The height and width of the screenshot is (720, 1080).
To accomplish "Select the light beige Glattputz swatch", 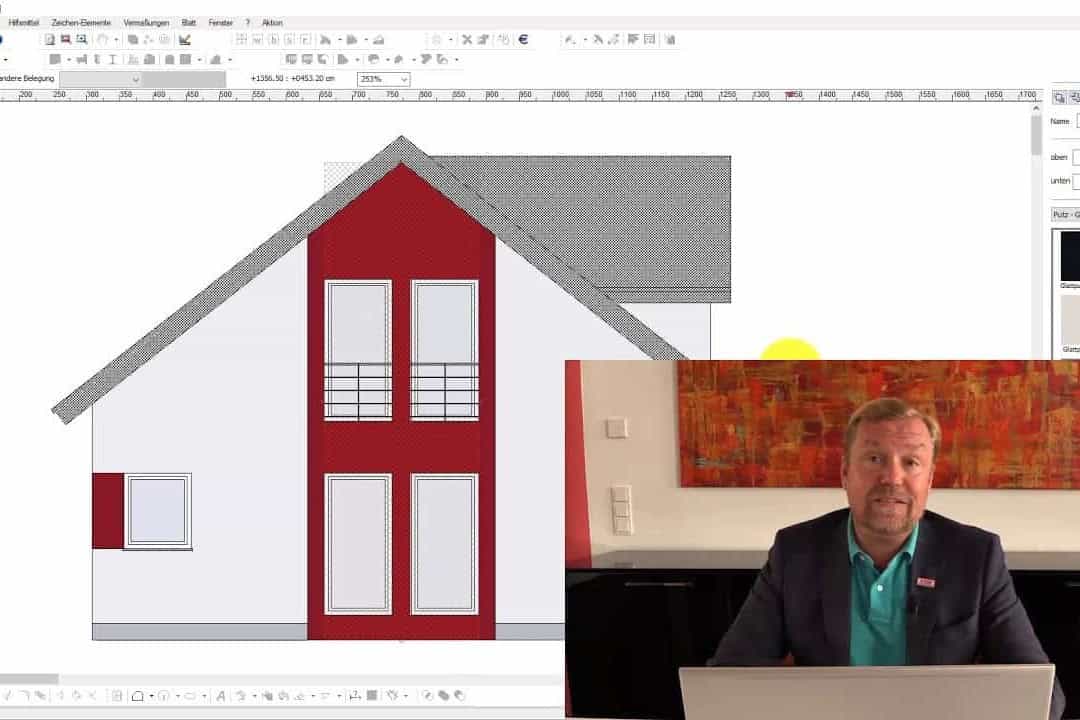I will pyautogui.click(x=1069, y=320).
